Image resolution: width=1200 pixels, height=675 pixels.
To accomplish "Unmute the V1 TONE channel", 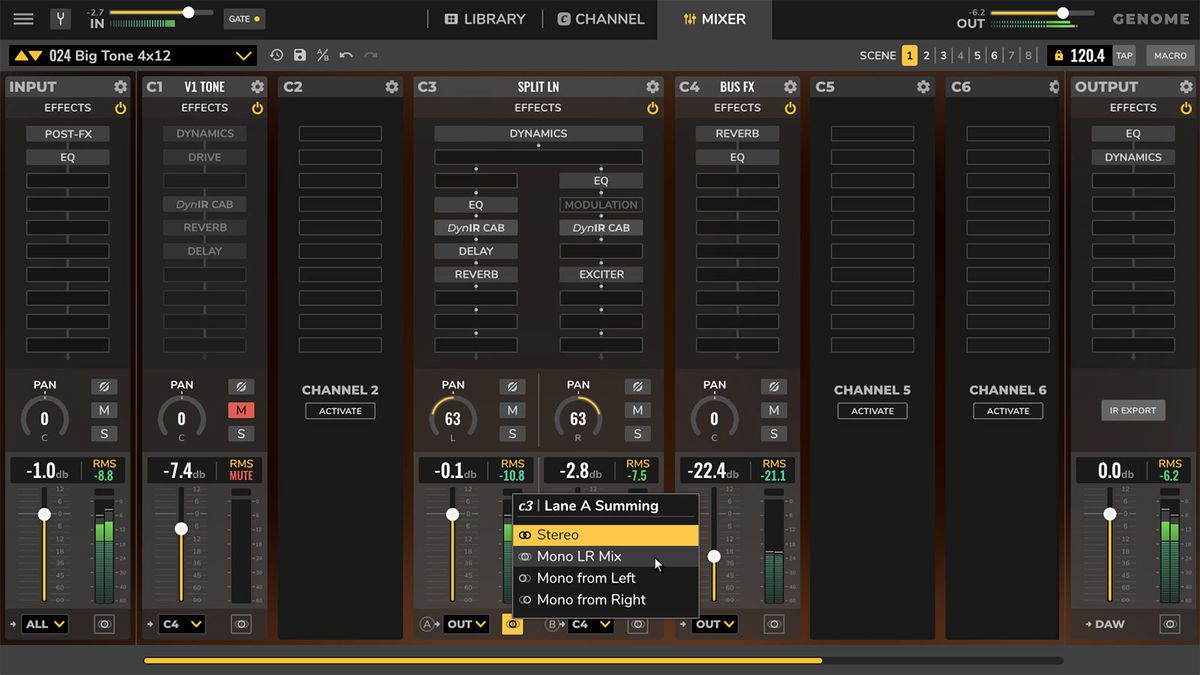I will pyautogui.click(x=240, y=410).
